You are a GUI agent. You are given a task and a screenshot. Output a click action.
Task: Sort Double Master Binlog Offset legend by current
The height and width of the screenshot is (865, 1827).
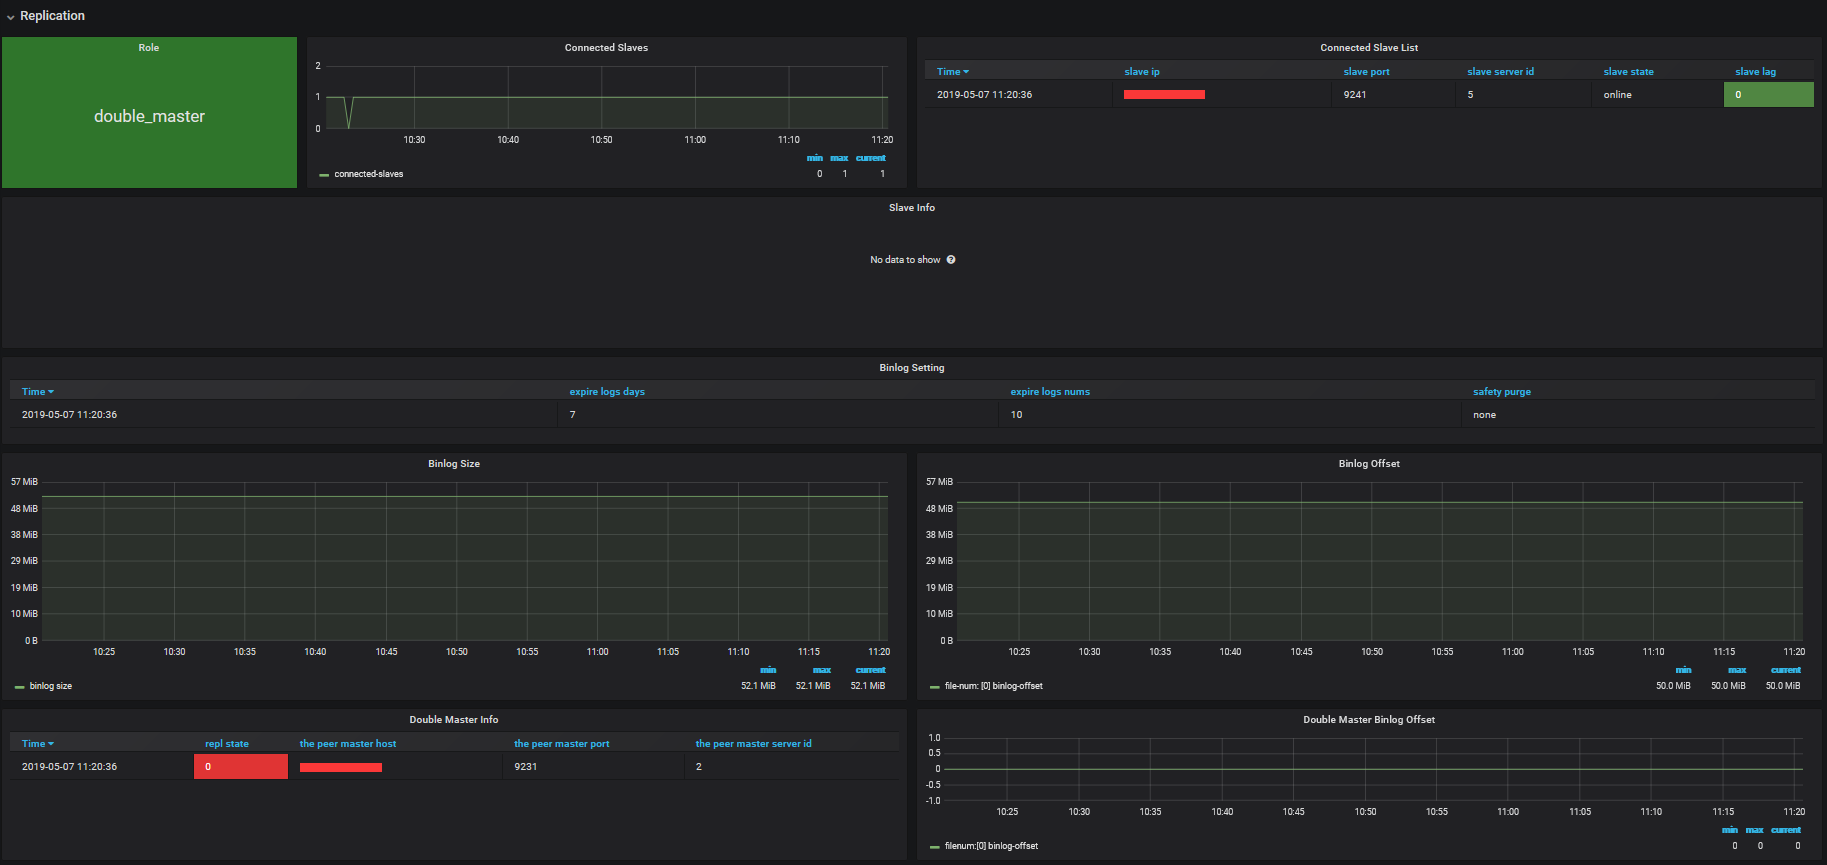click(1786, 830)
